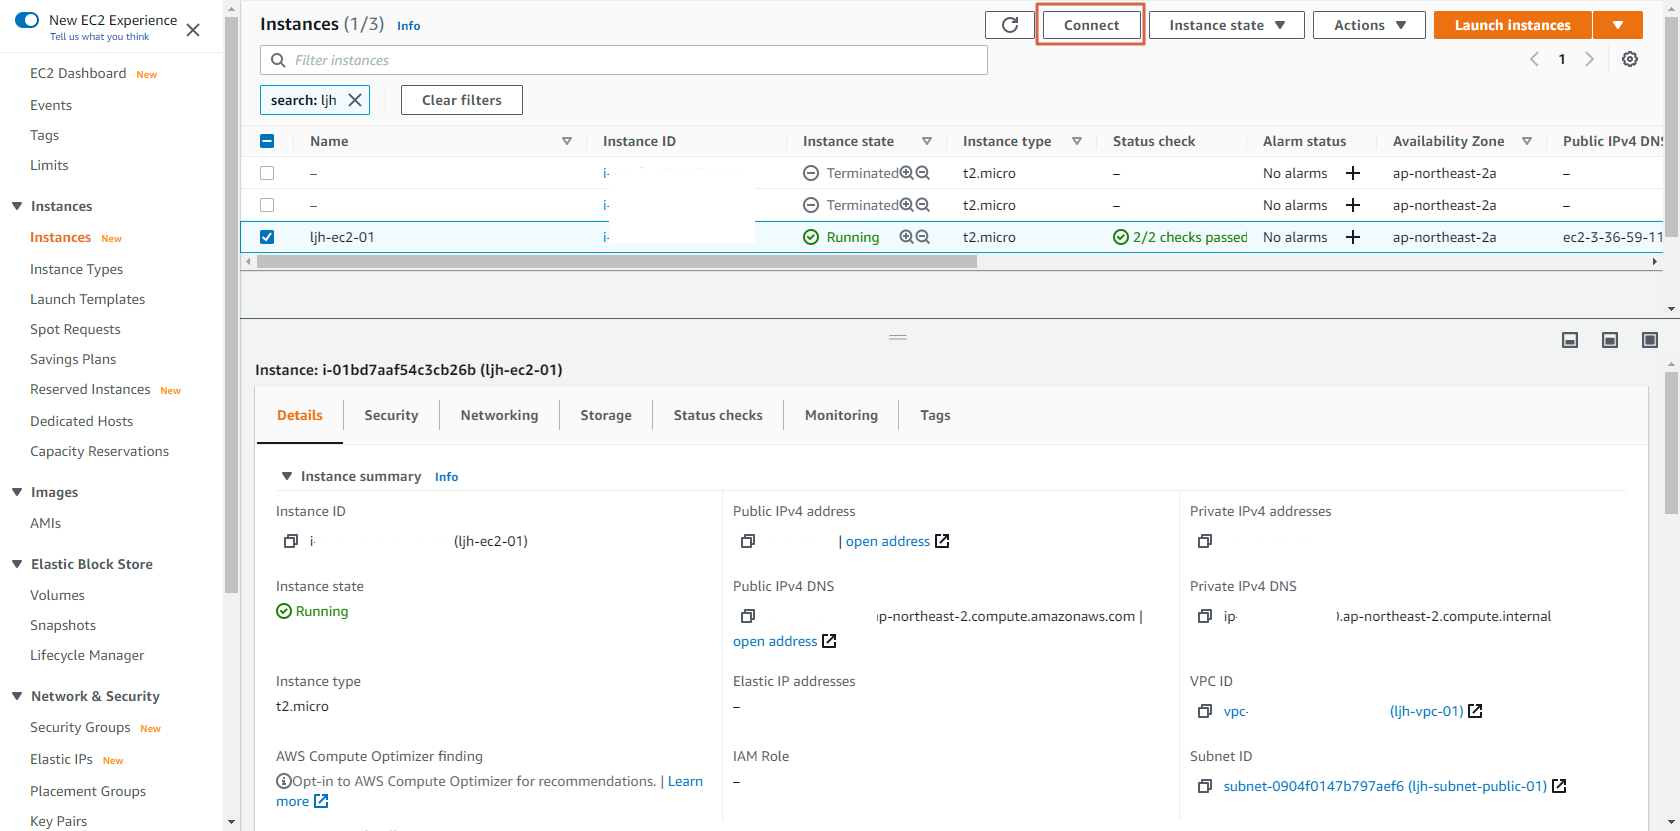Viewport: 1680px width, 831px height.
Task: Collapse the Instance summary section
Action: [x=287, y=476]
